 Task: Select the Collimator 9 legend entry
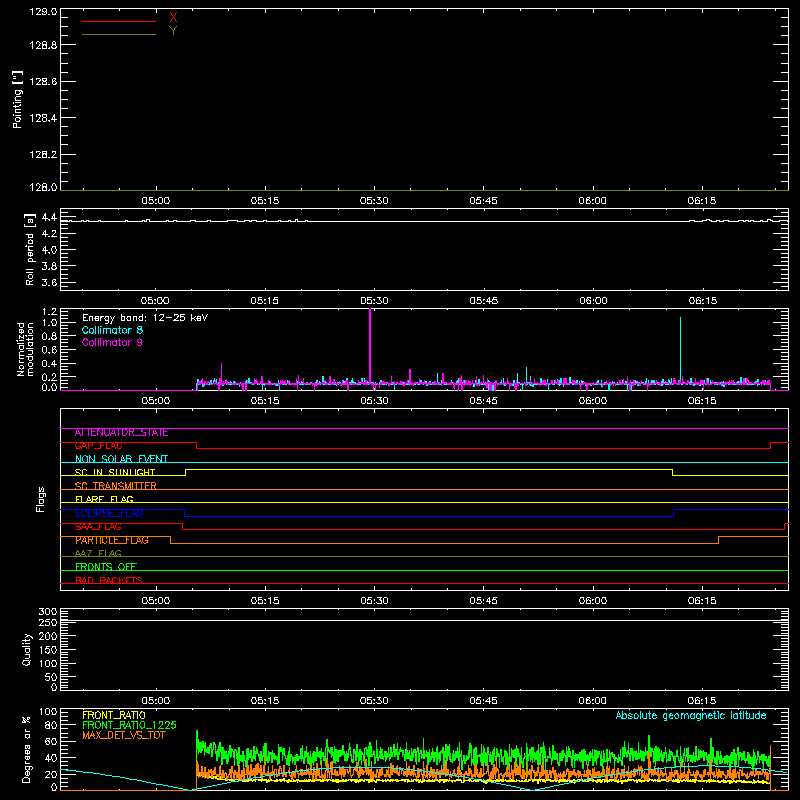pos(112,342)
